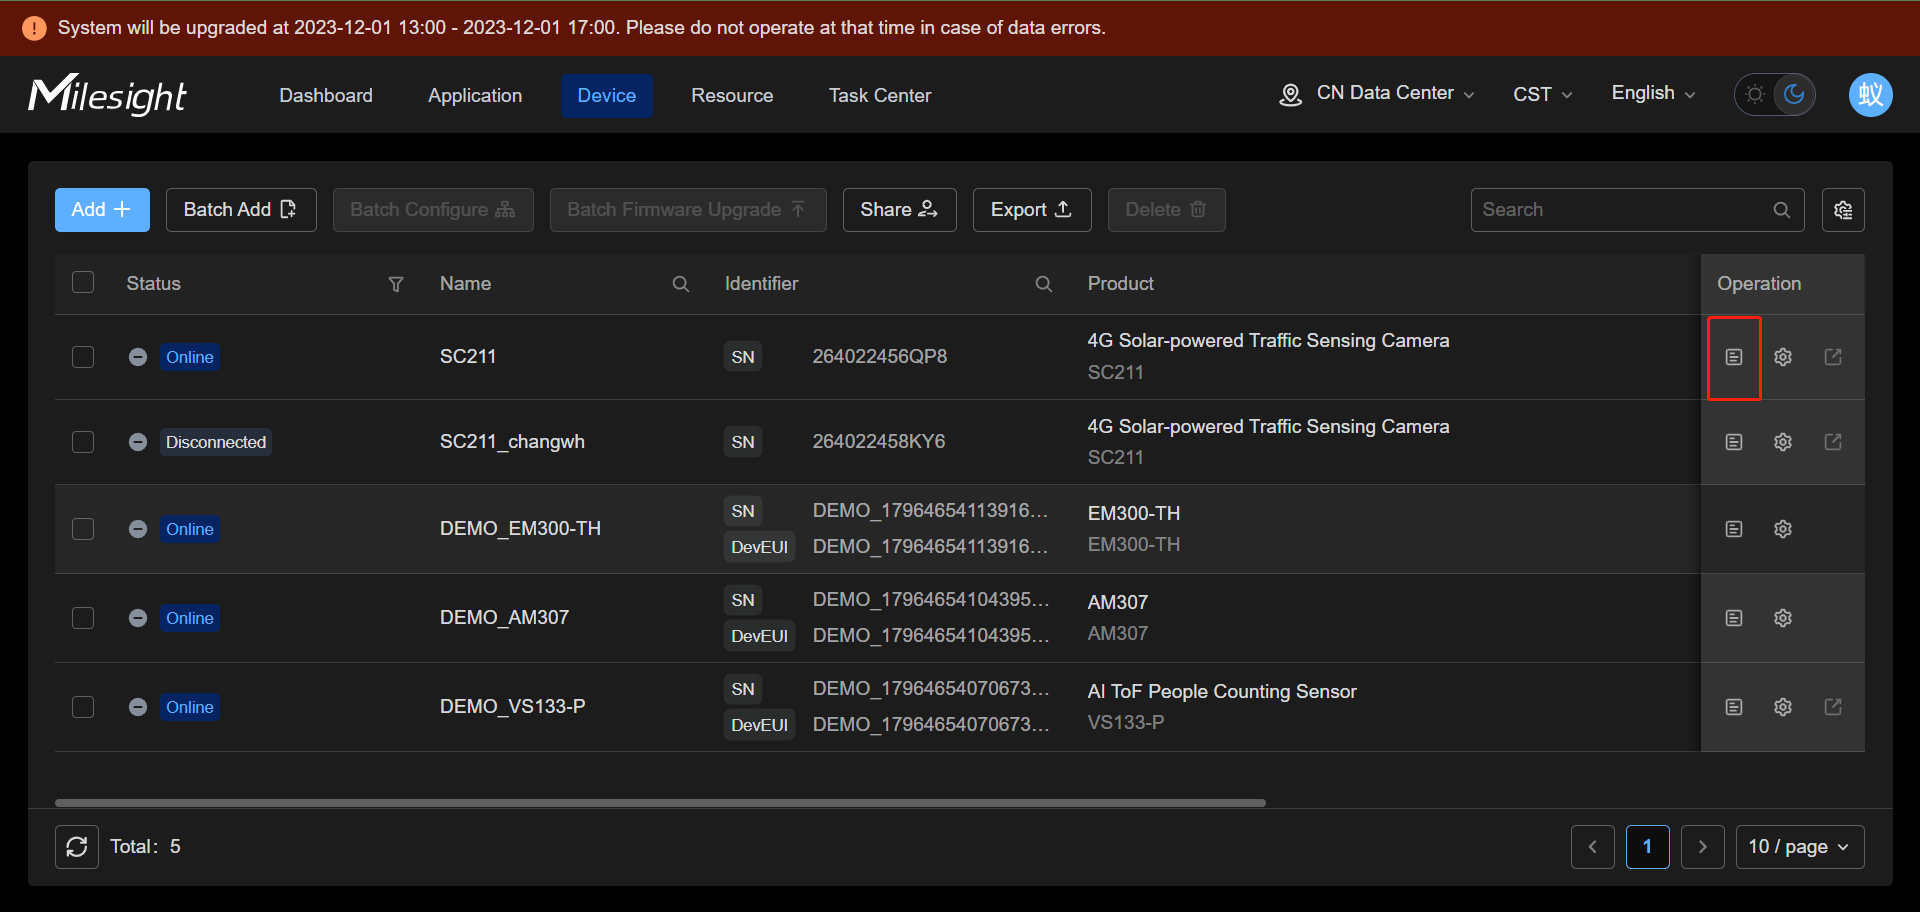The height and width of the screenshot is (912, 1920).
Task: Click external link icon for SC211 row
Action: pyautogui.click(x=1833, y=357)
